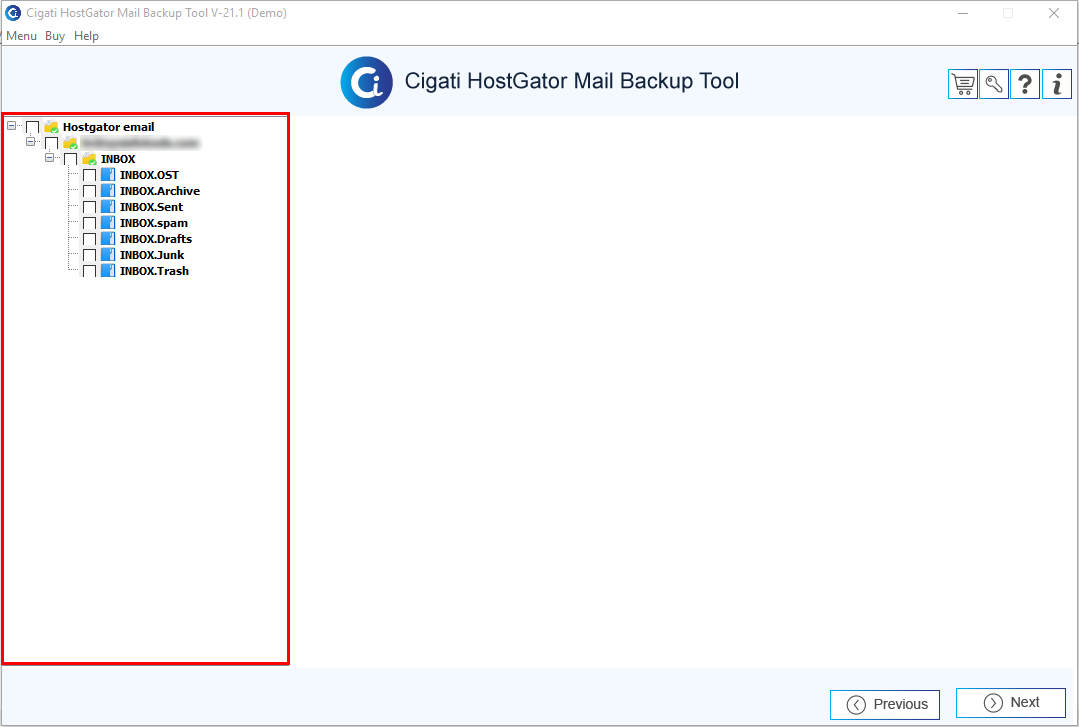The width and height of the screenshot is (1079, 727).
Task: Select the INBOX.OST label
Action: 149,175
